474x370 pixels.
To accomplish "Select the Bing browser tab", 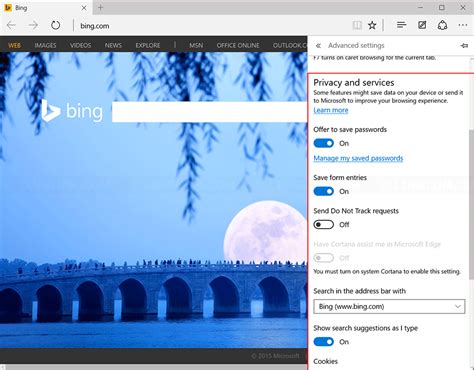I will 46,7.
